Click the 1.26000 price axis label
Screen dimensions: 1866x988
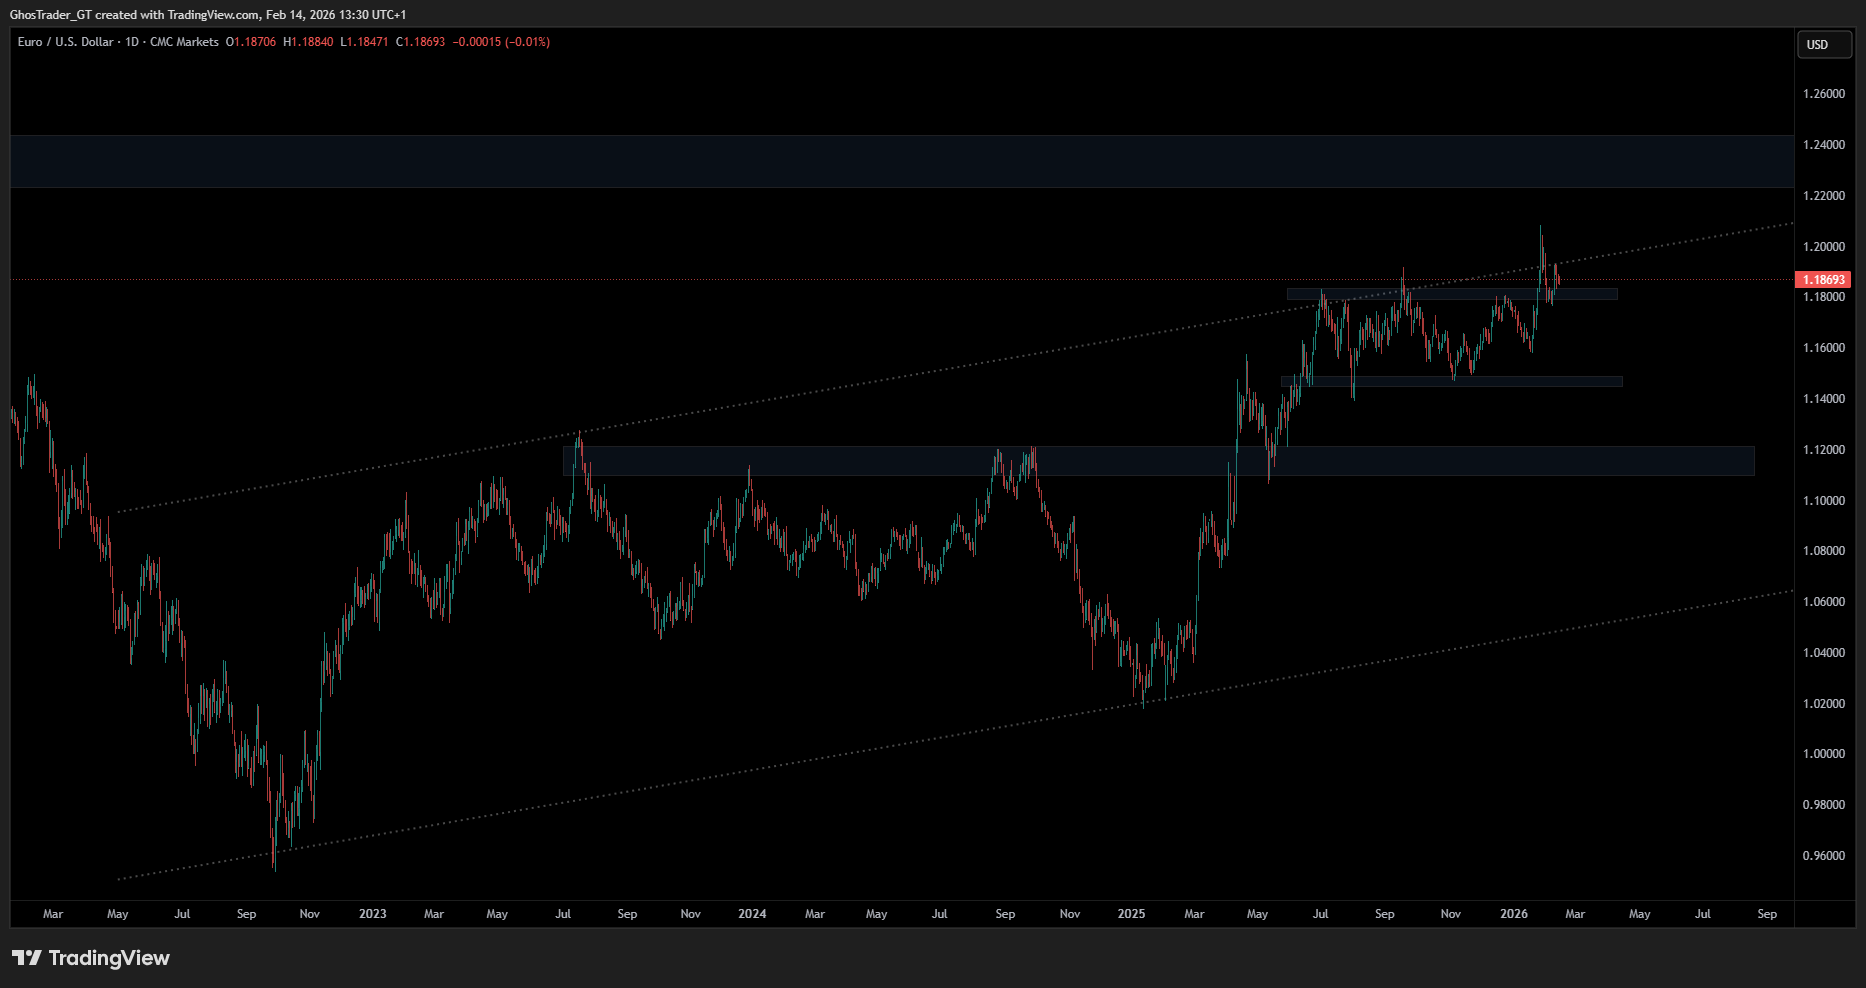click(x=1824, y=94)
